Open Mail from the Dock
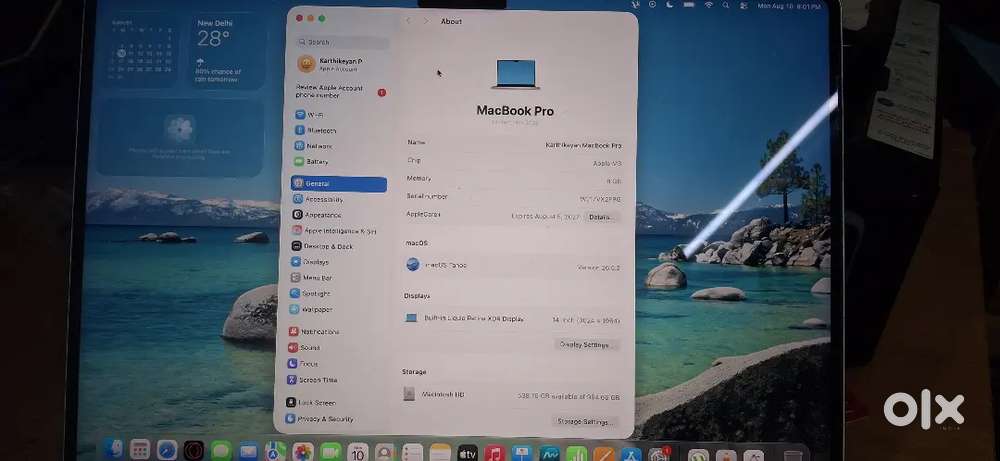 coord(248,451)
